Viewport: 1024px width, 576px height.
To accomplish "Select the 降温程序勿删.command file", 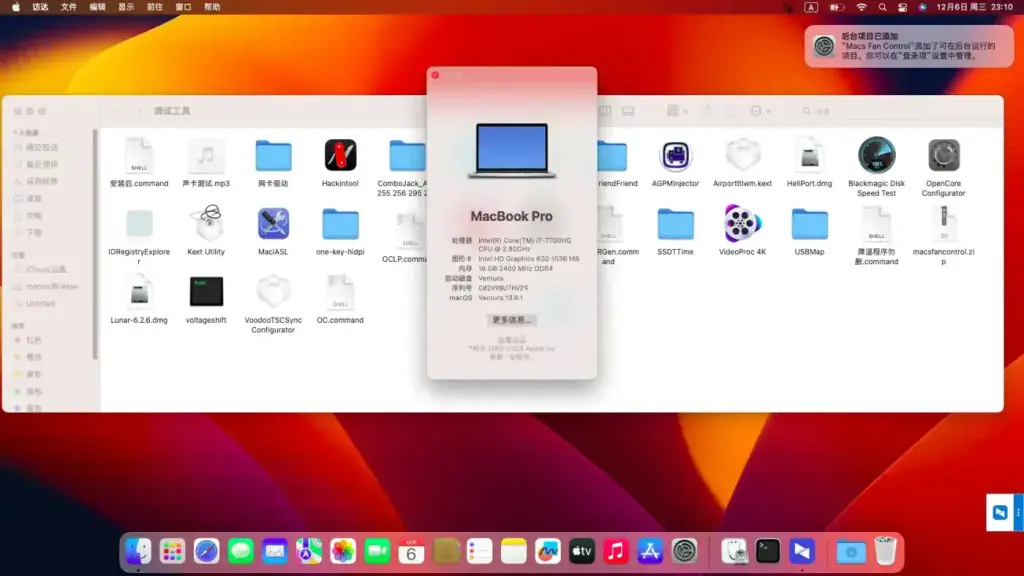I will click(x=876, y=224).
